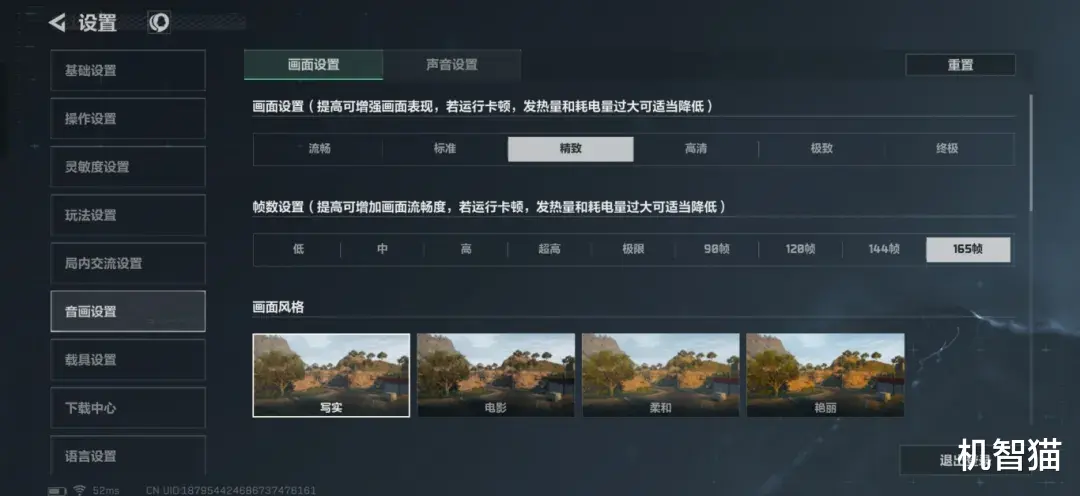This screenshot has height=496, width=1080.
Task: Set frame rate to 144帧
Action: (x=884, y=249)
